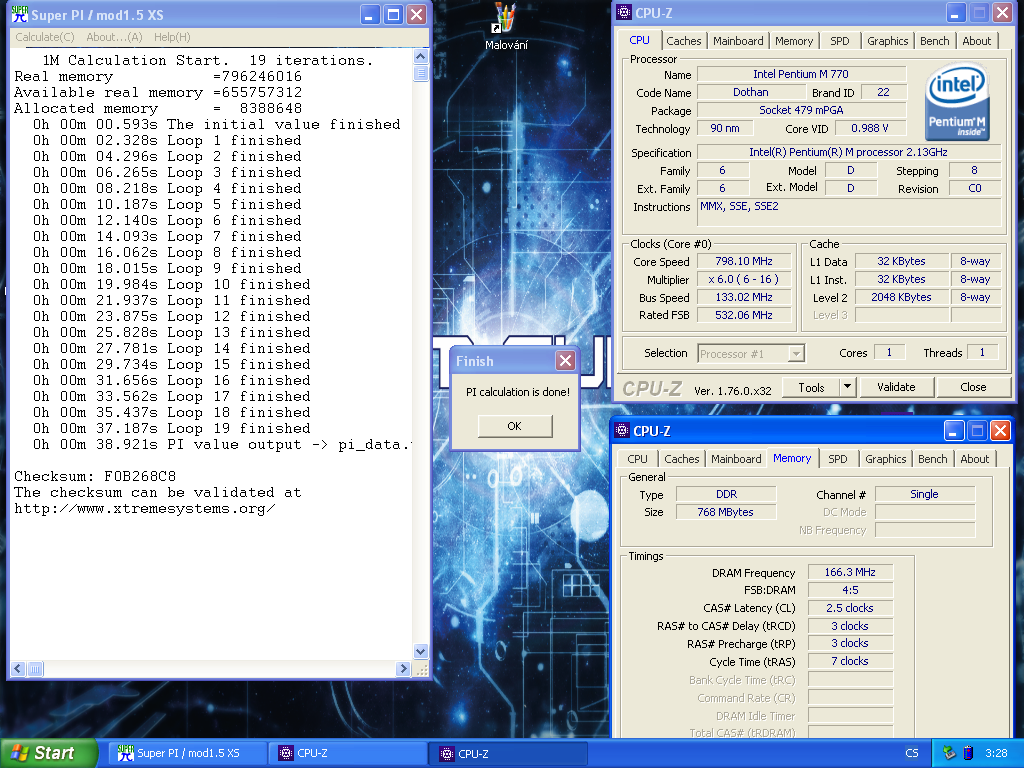Click the Checksum: F0B268C8 line

coord(95,476)
